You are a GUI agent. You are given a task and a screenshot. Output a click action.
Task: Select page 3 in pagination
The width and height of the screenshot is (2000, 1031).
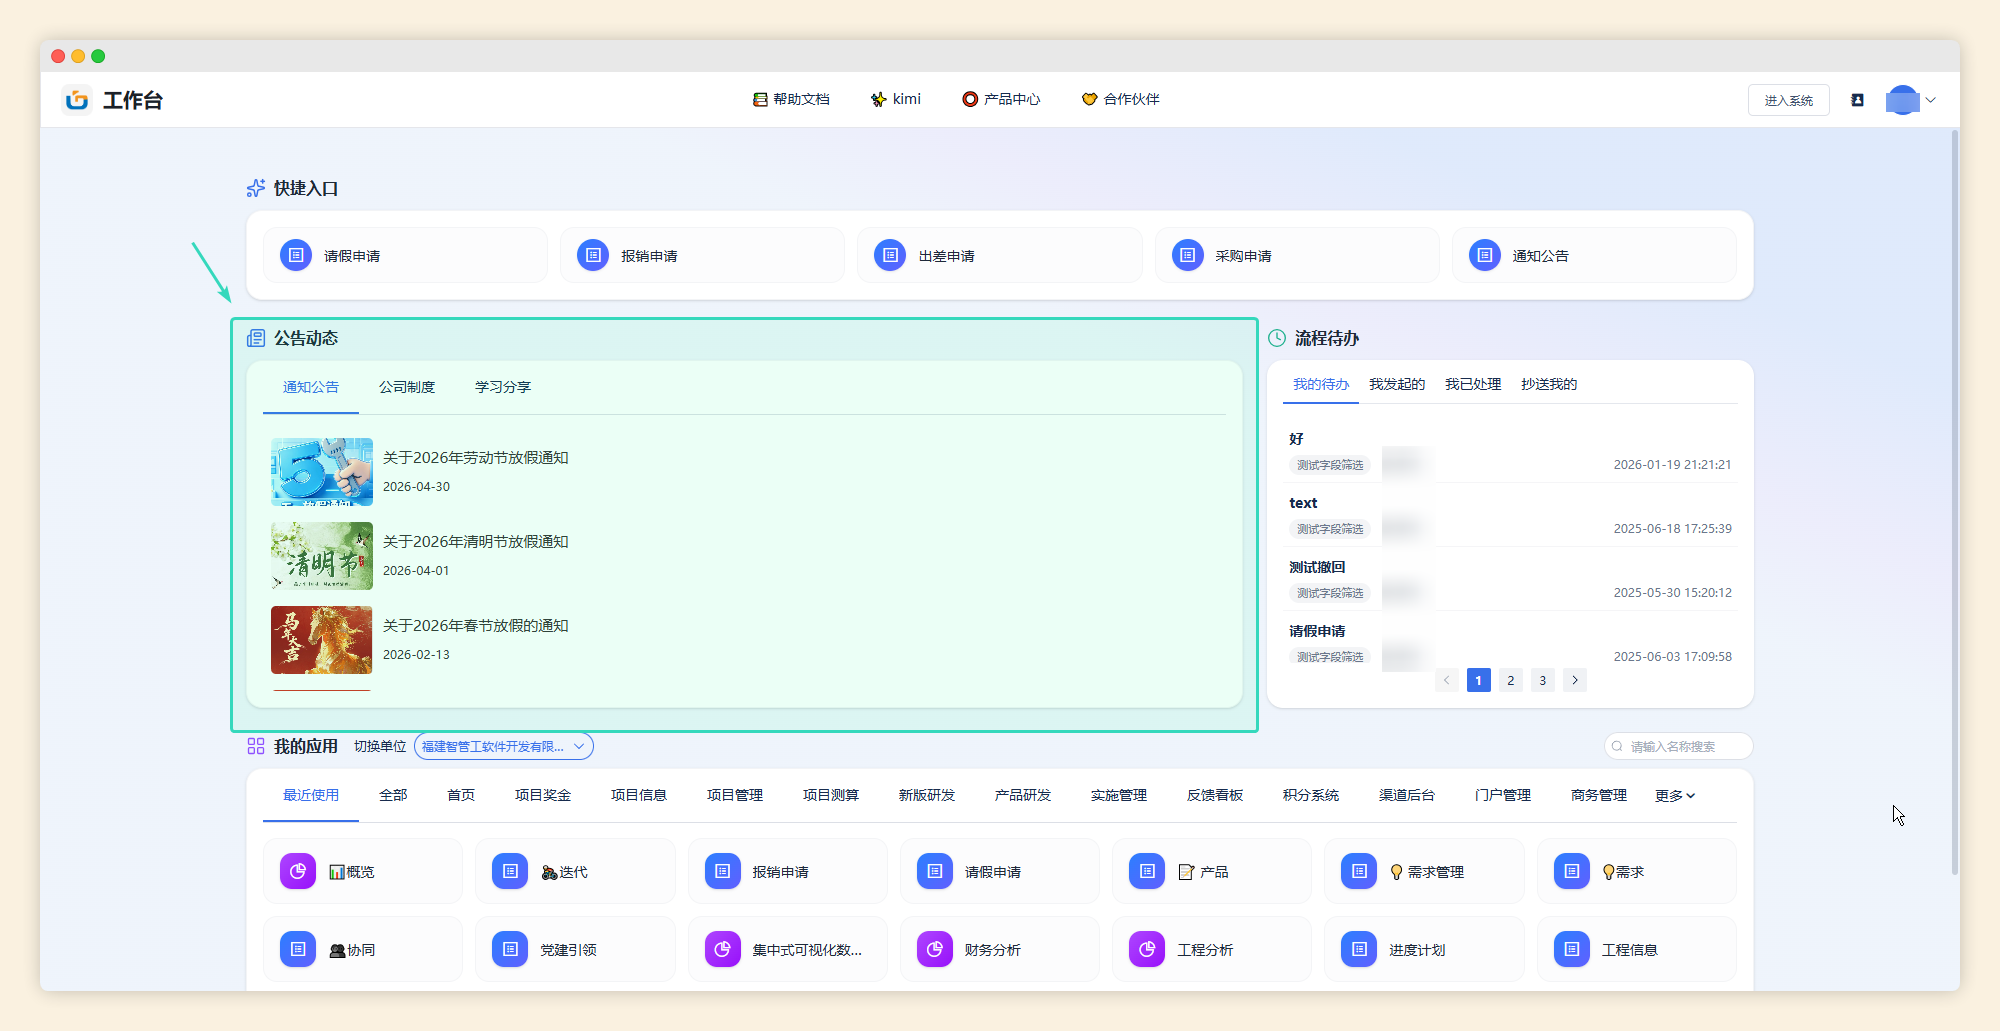tap(1542, 680)
